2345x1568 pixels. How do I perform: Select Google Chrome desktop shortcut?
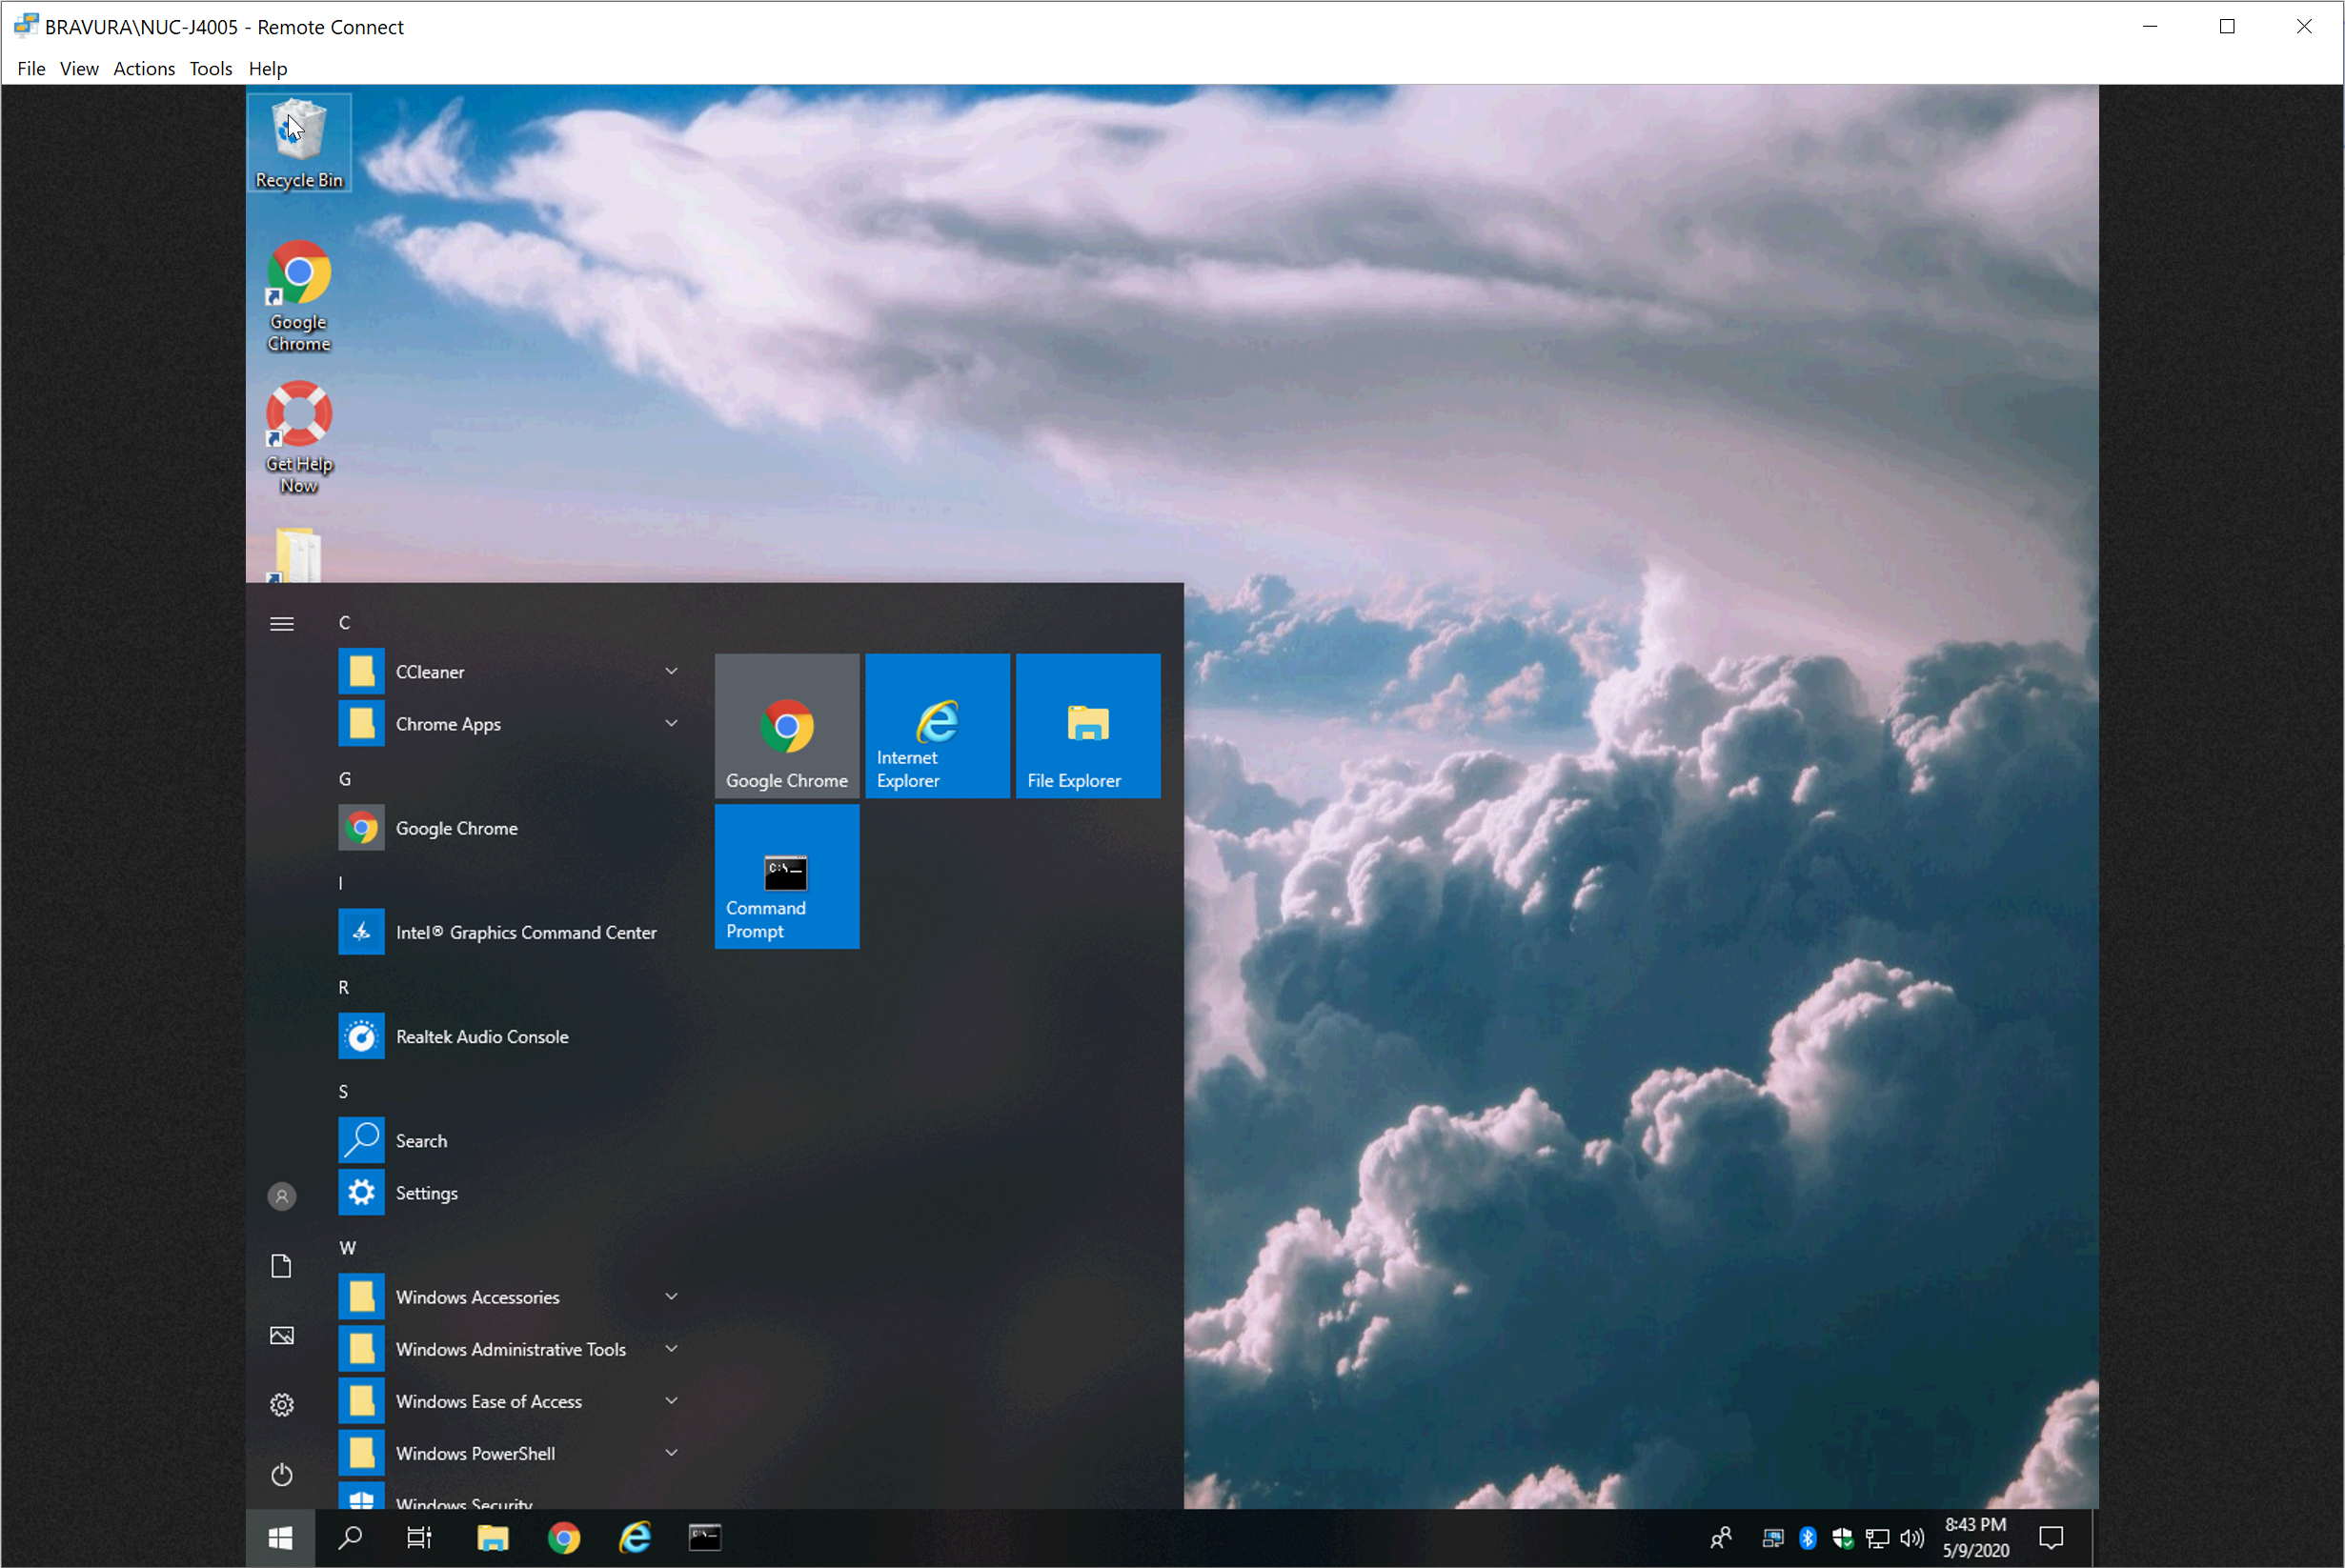298,295
